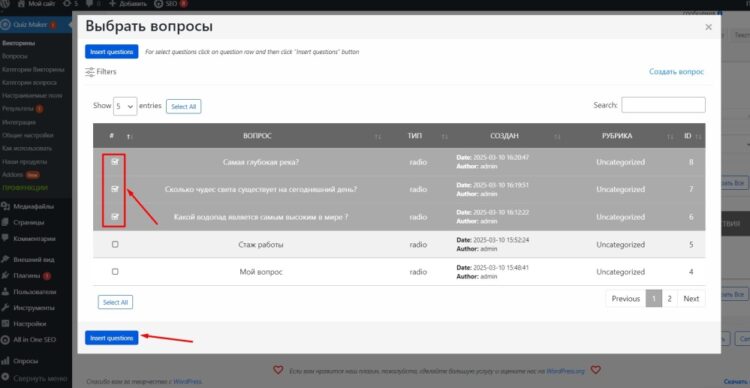
Task: Click question text Самая глубокая река?
Action: (261, 162)
